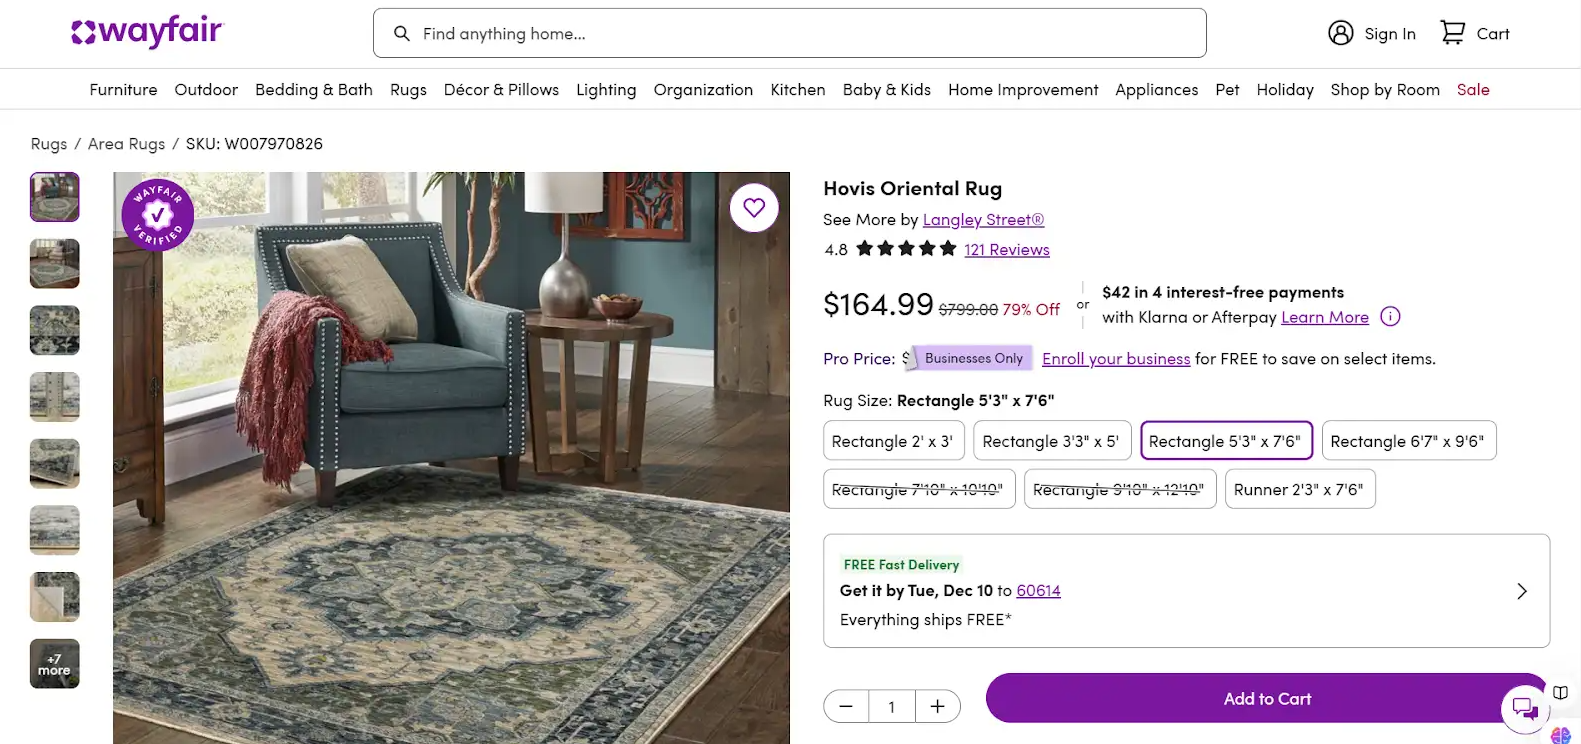
Task: Click the Wayfair logo
Action: 146,32
